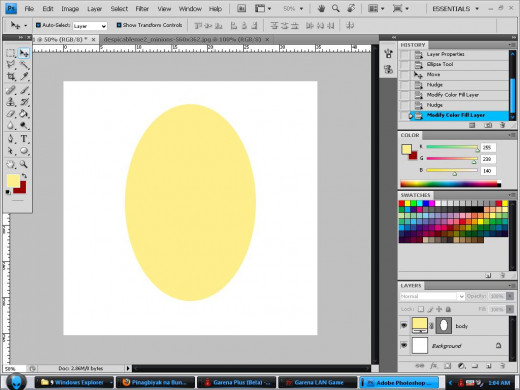Hide the body layer visibility eye
This screenshot has width=520, height=390.
(404, 325)
